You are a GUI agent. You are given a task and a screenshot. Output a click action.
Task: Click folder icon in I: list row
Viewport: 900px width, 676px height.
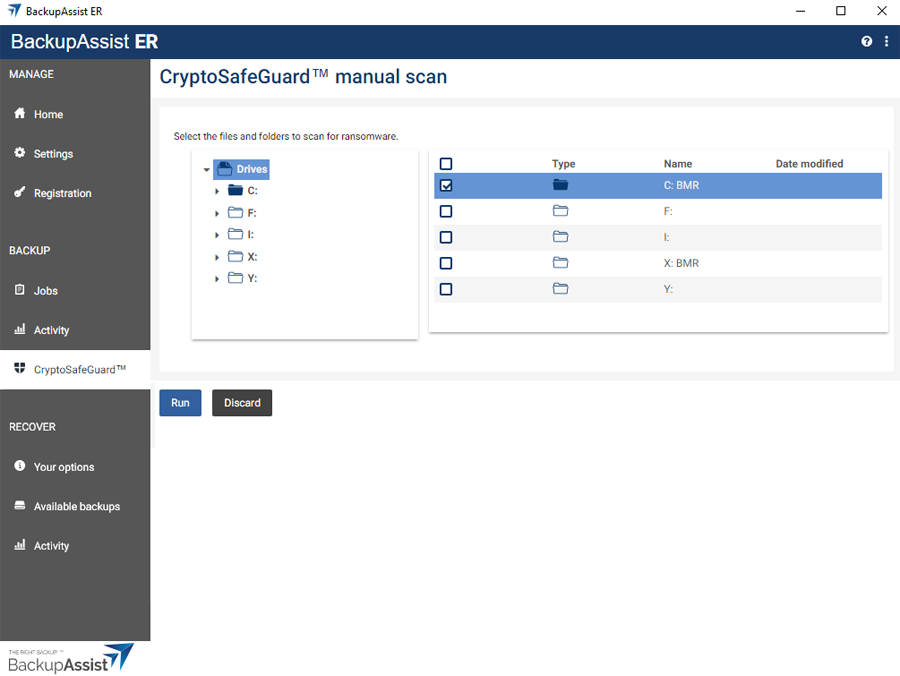pos(560,236)
